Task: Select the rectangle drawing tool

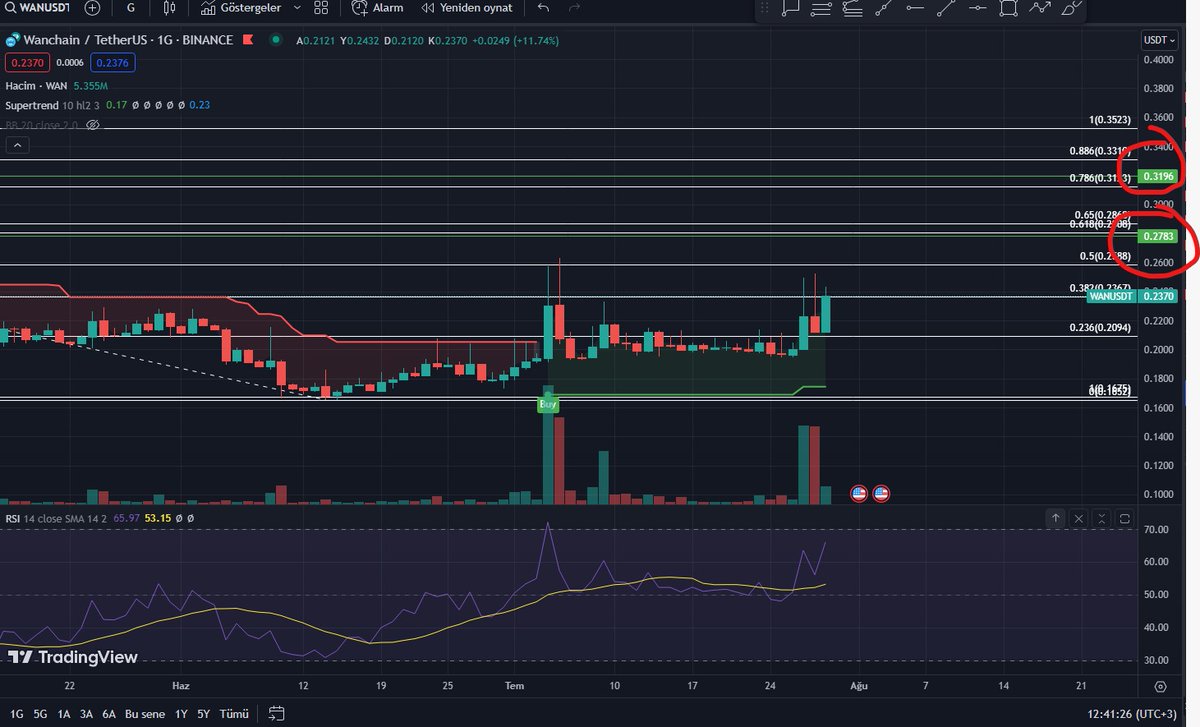Action: tap(1009, 8)
